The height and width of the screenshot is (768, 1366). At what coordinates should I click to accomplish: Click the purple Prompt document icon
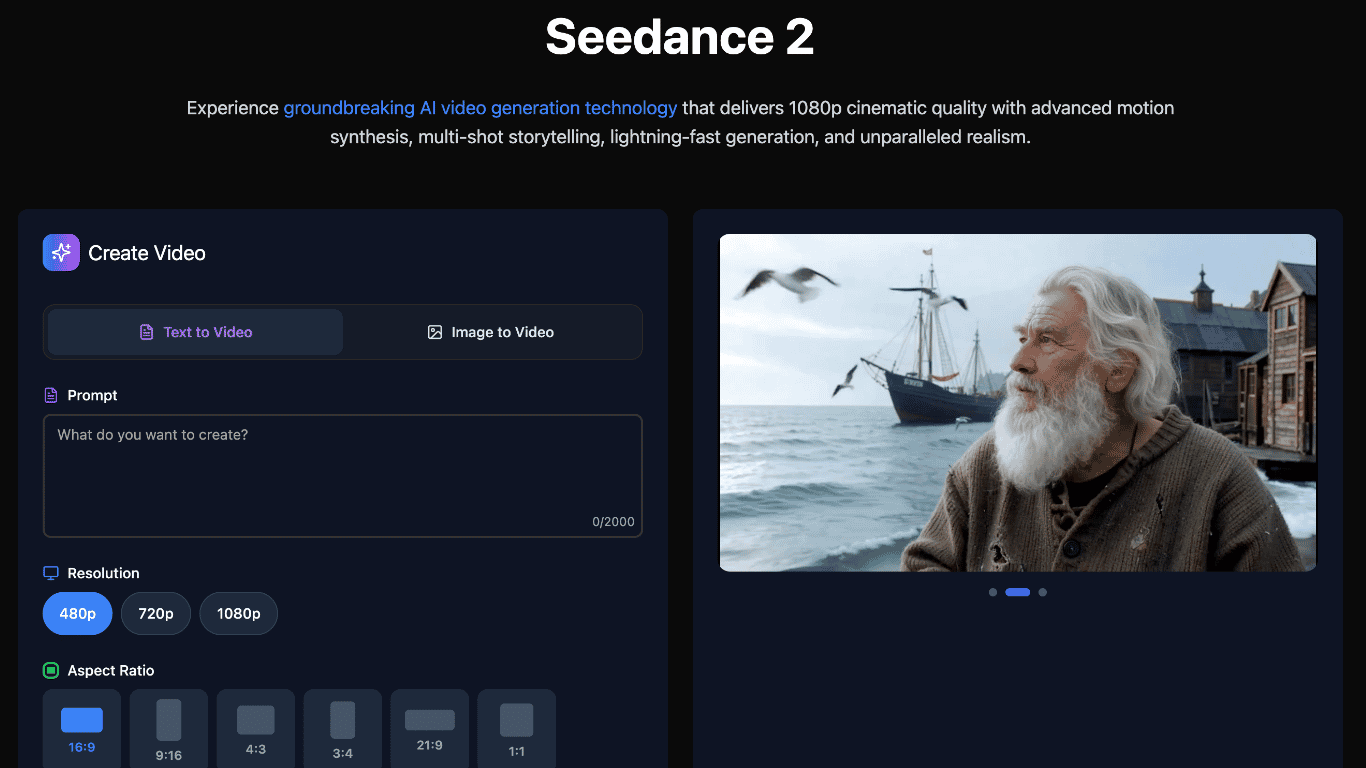coord(50,394)
